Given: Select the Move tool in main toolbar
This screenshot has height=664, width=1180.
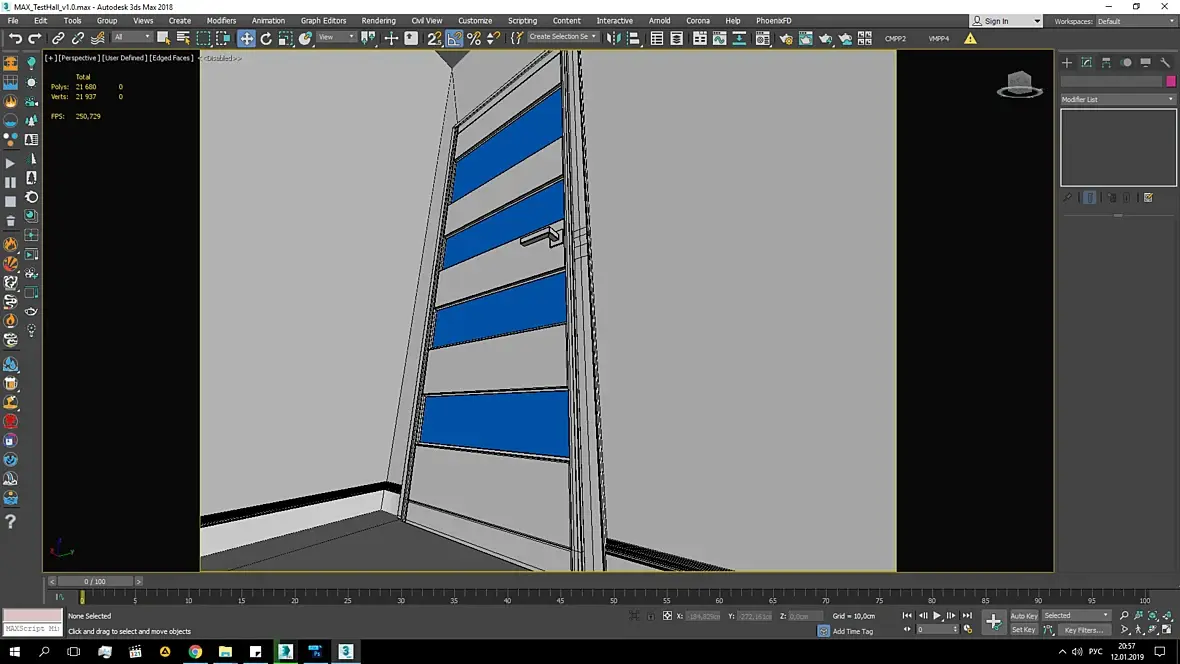Looking at the screenshot, I should click(246, 38).
